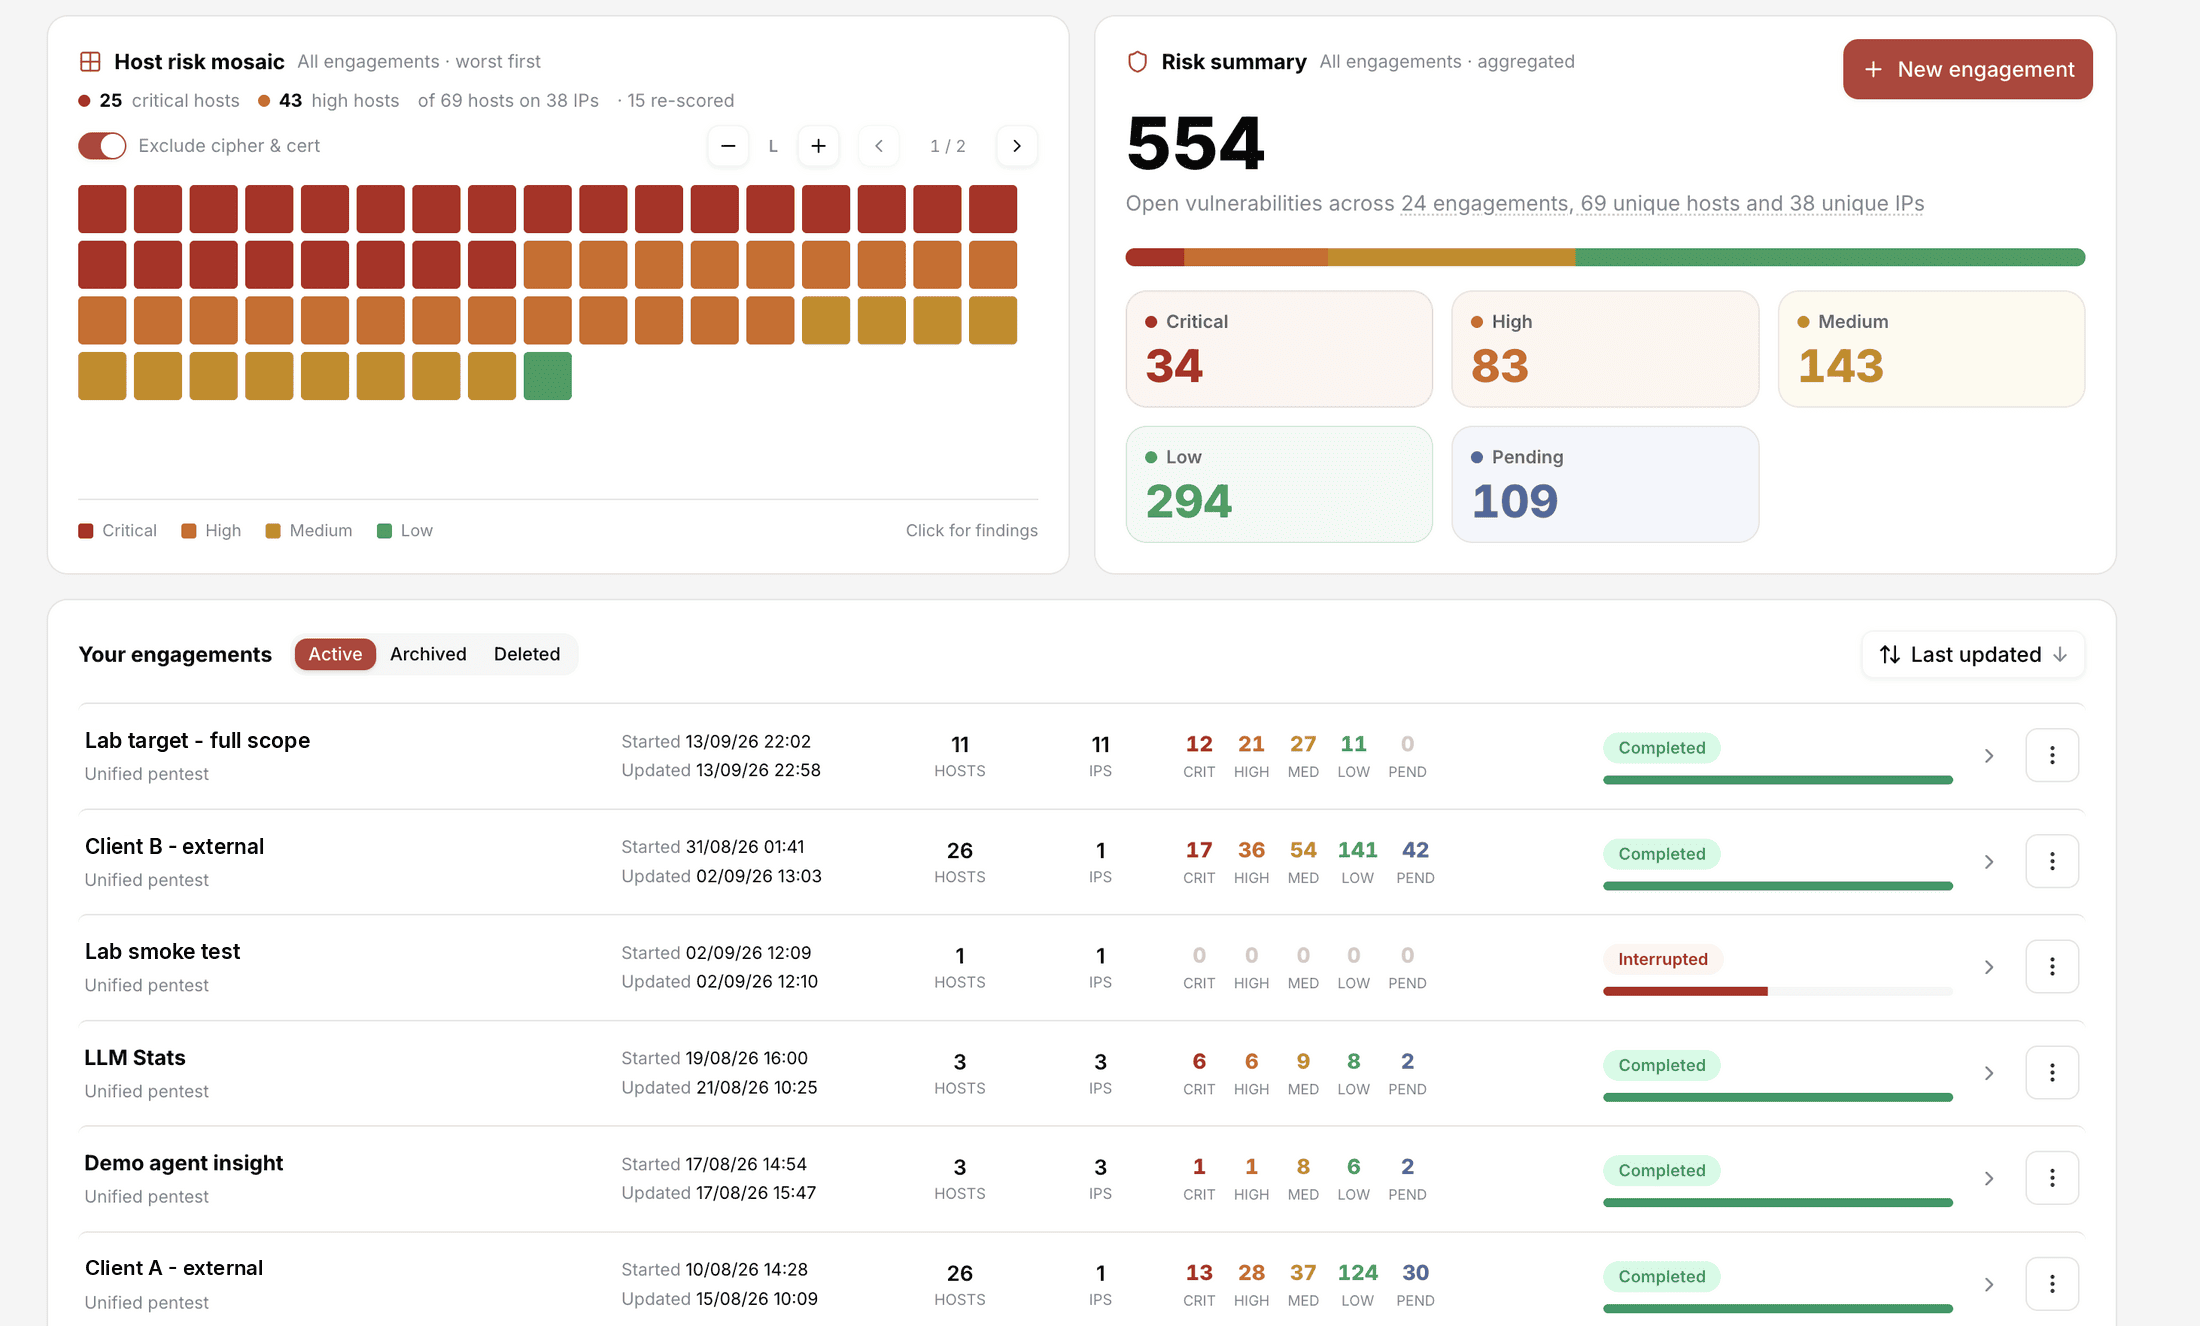Go to previous mosaic page

879,146
